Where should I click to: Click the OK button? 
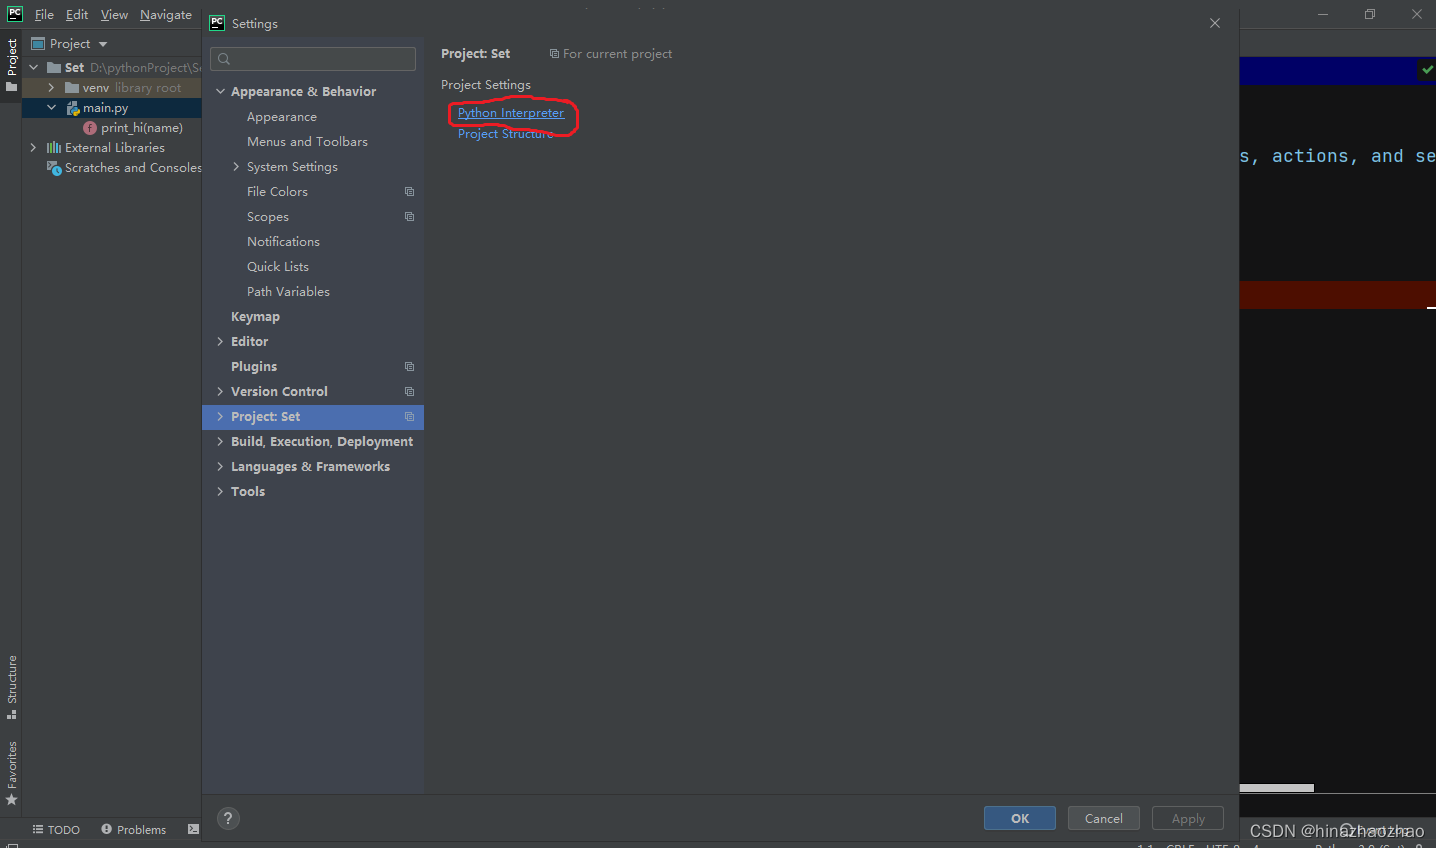coord(1019,818)
